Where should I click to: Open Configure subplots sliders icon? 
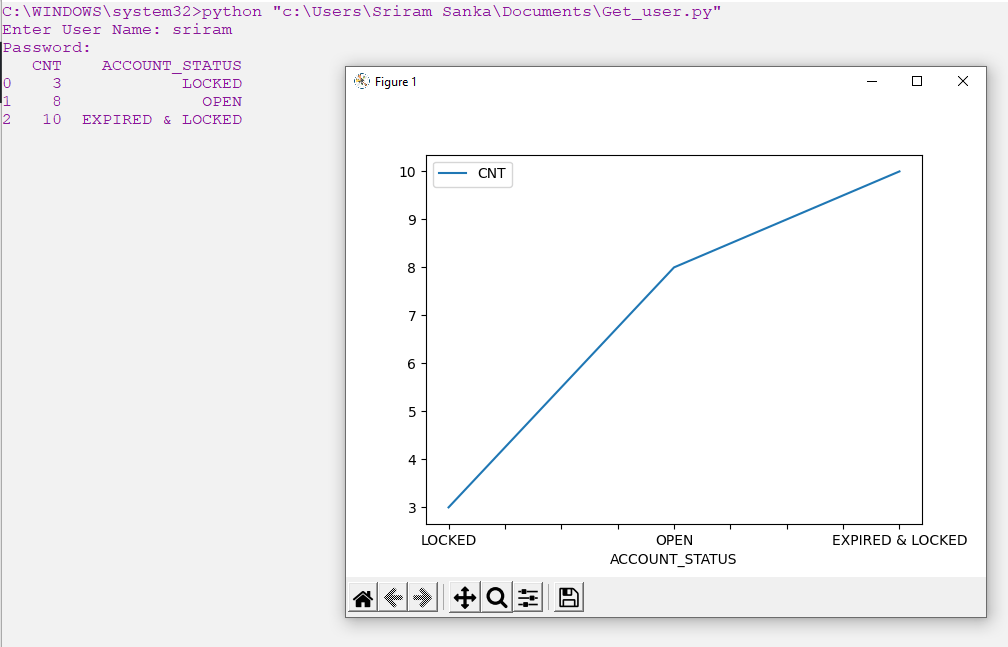click(528, 598)
